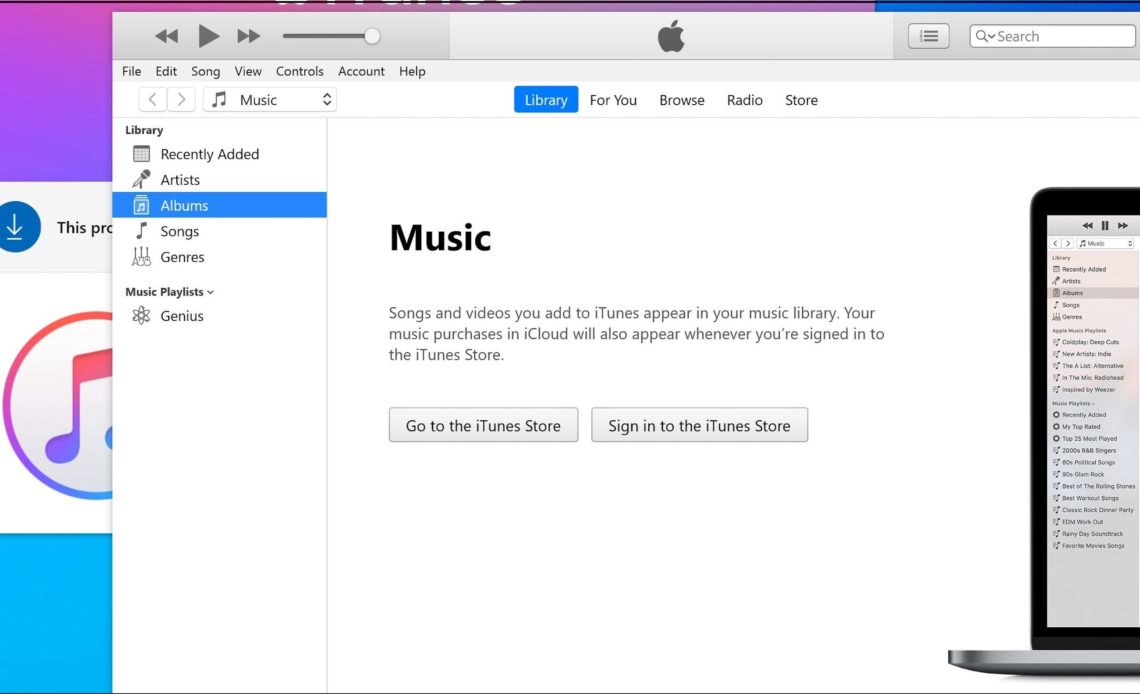Click the Albums icon in sidebar
The image size is (1140, 694).
pos(141,206)
